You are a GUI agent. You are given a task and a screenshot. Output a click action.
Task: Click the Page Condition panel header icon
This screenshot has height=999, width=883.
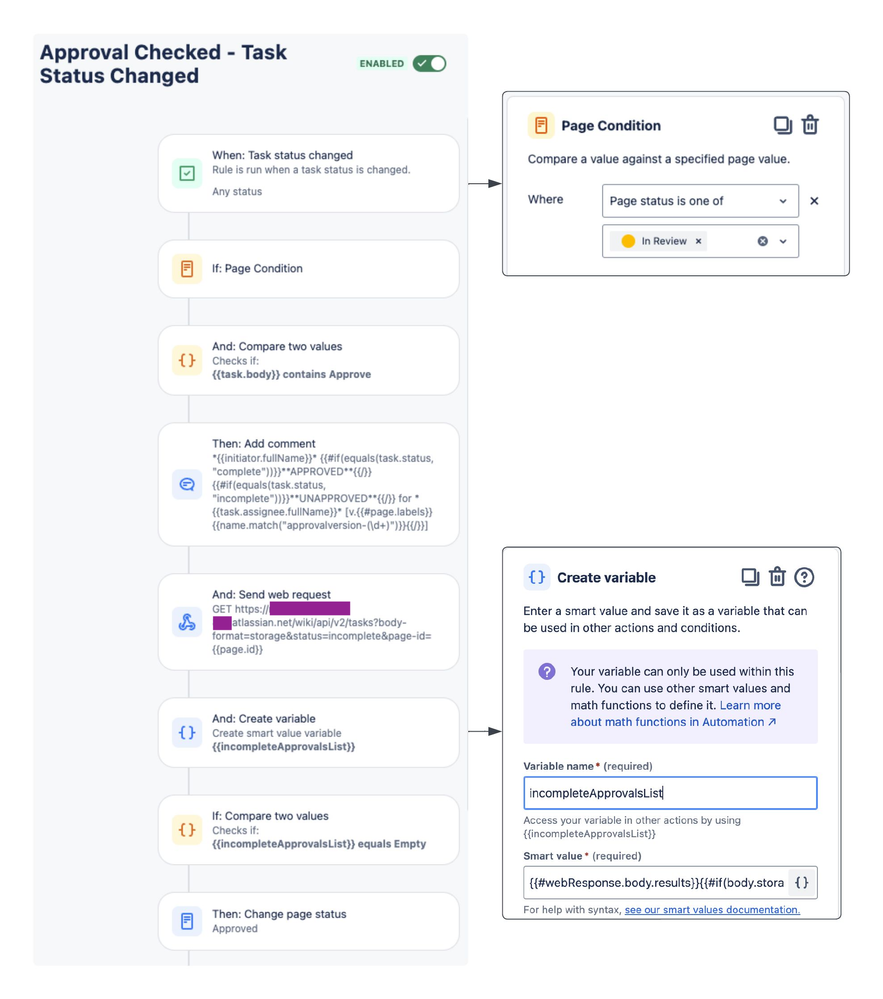coord(541,126)
